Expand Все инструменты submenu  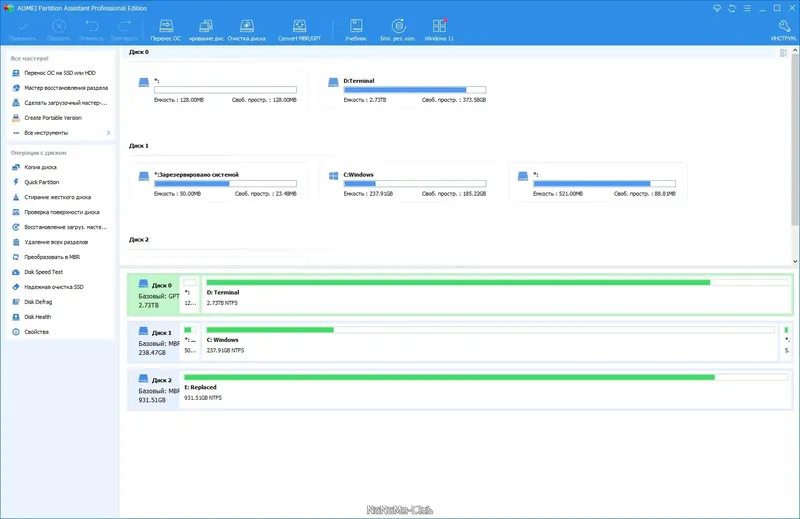coord(46,133)
